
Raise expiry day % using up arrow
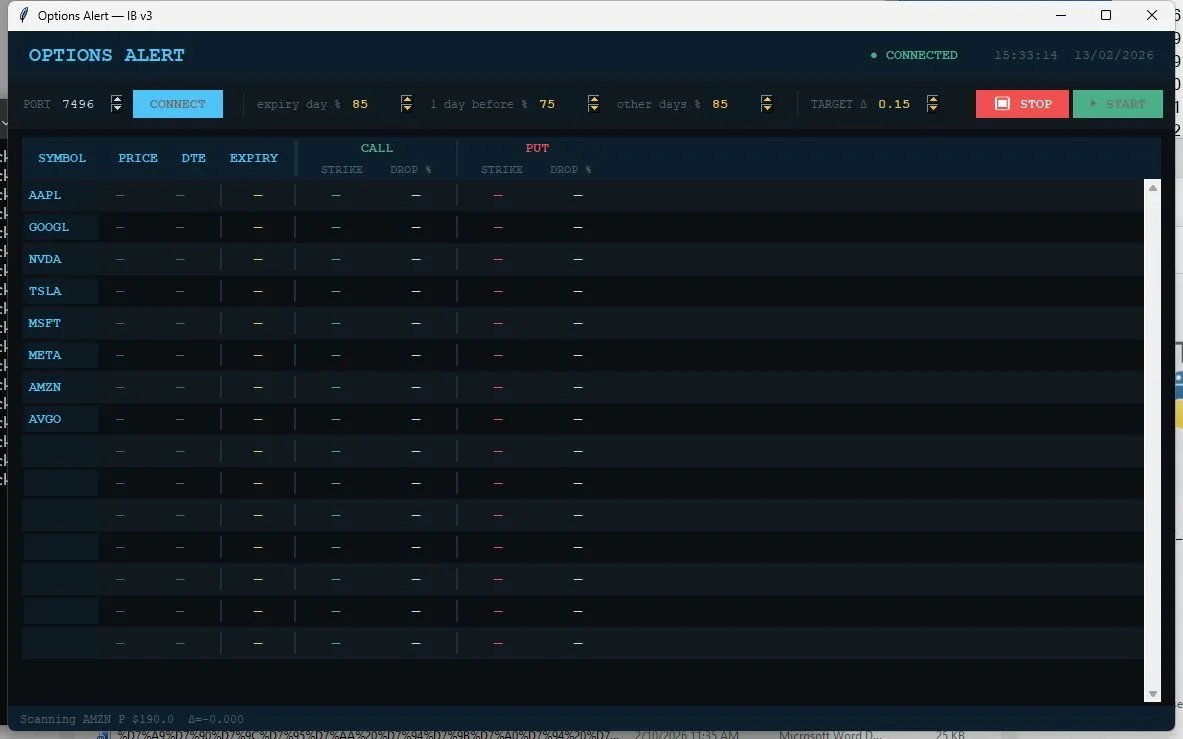pyautogui.click(x=407, y=100)
